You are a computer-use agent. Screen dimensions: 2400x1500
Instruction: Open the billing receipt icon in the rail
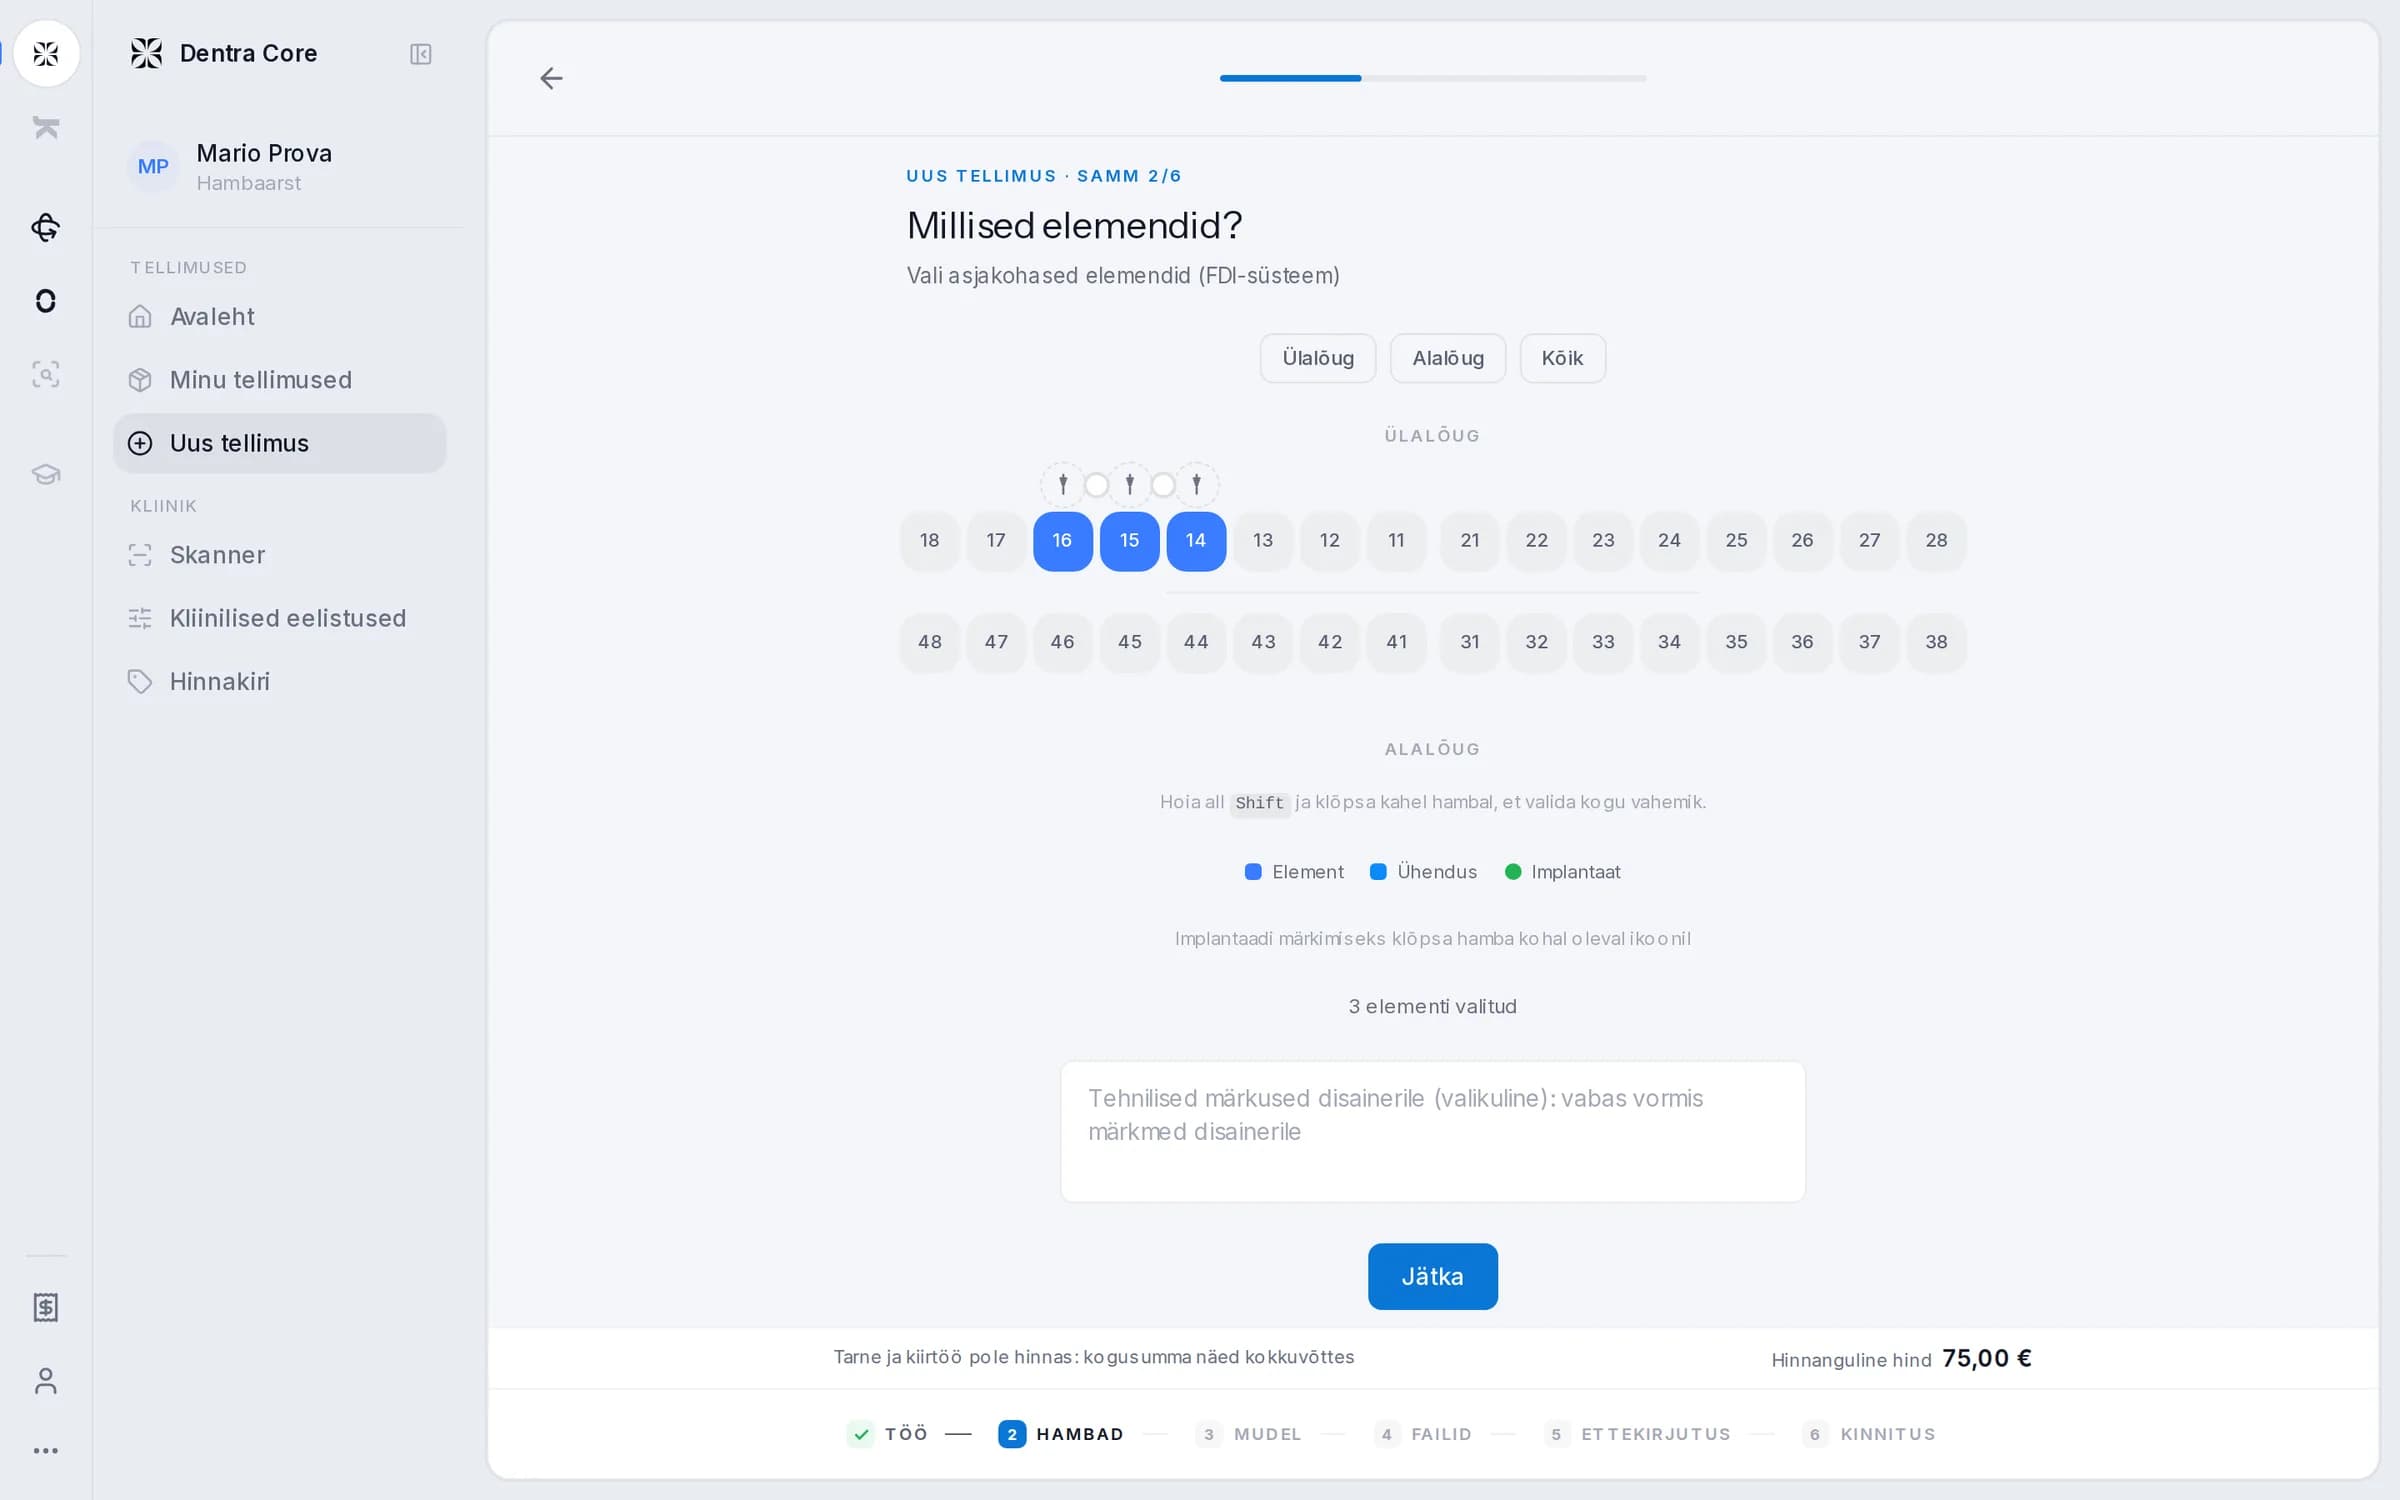click(46, 1307)
